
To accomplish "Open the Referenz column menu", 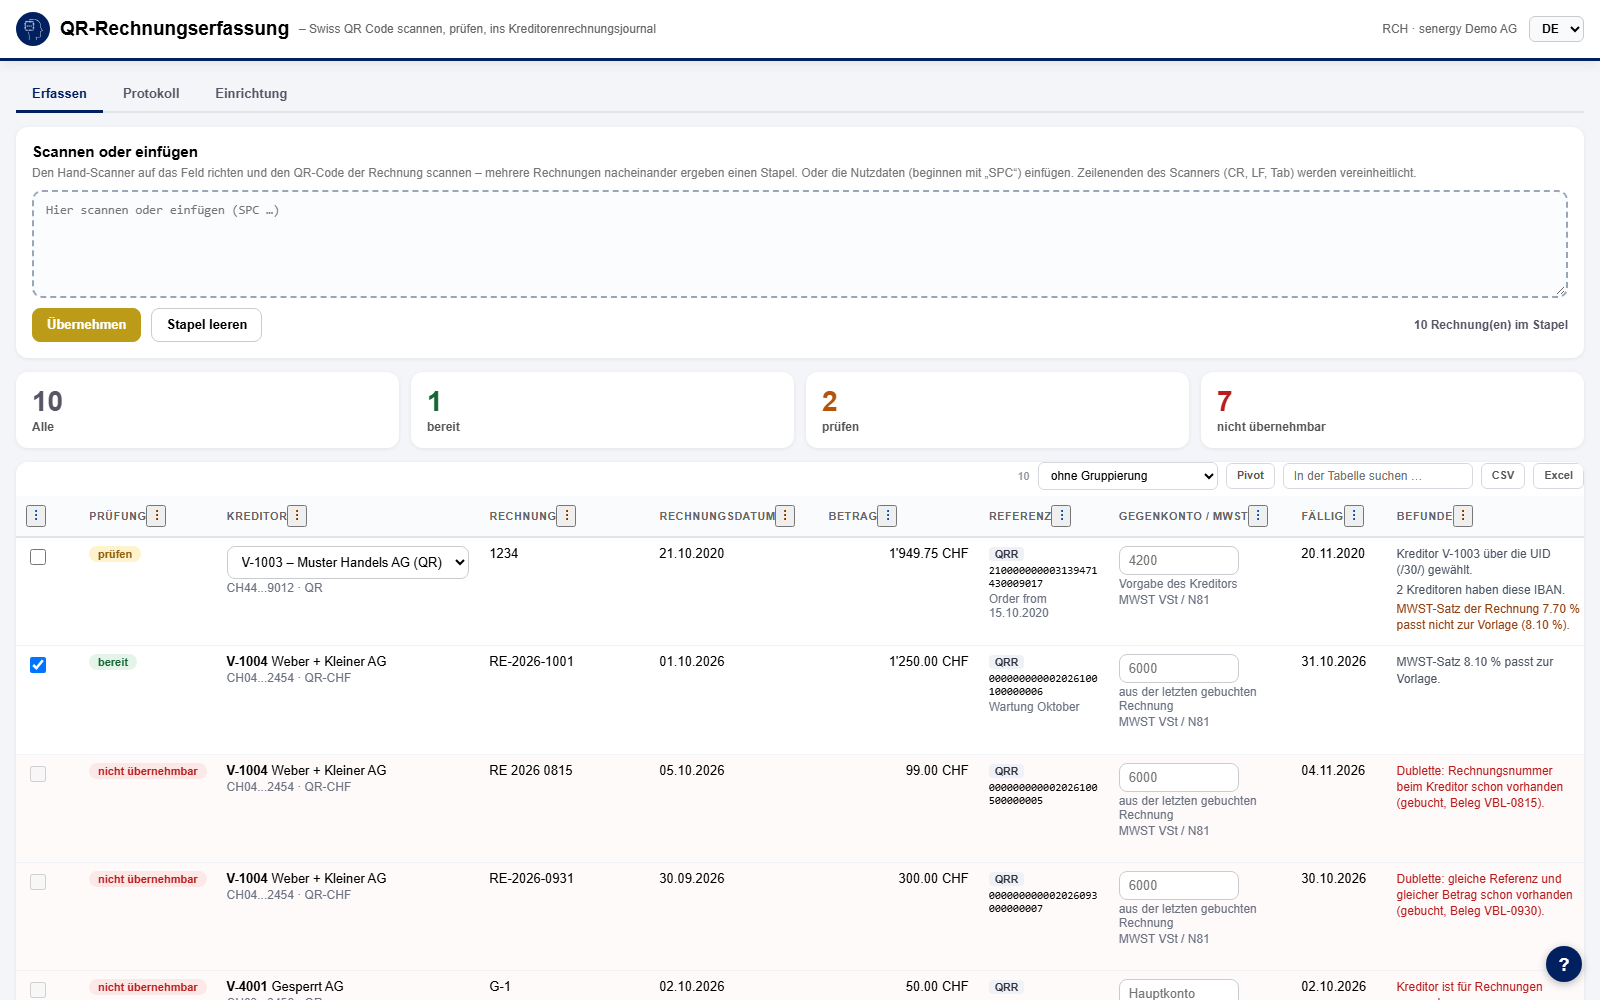I will coord(1061,516).
